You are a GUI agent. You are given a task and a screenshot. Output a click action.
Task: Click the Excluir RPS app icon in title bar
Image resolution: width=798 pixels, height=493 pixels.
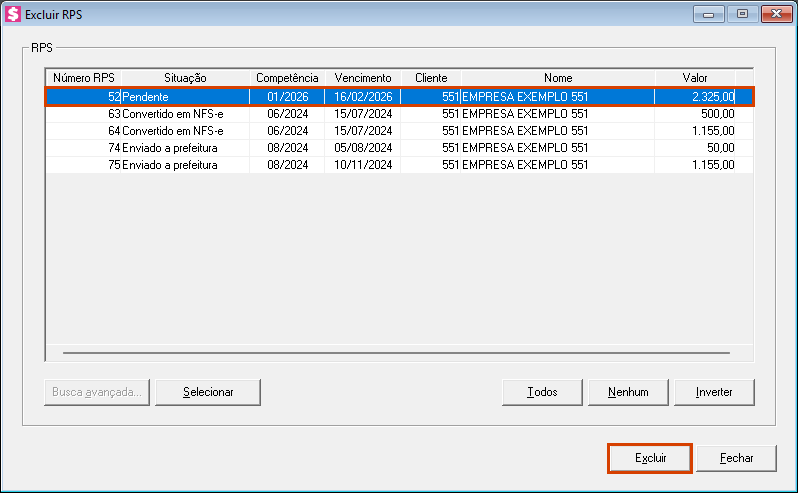[x=13, y=14]
